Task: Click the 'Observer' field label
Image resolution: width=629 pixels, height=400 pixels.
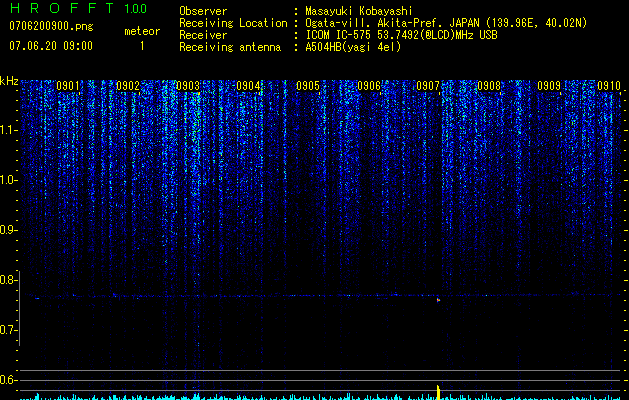Action: click(x=203, y=11)
